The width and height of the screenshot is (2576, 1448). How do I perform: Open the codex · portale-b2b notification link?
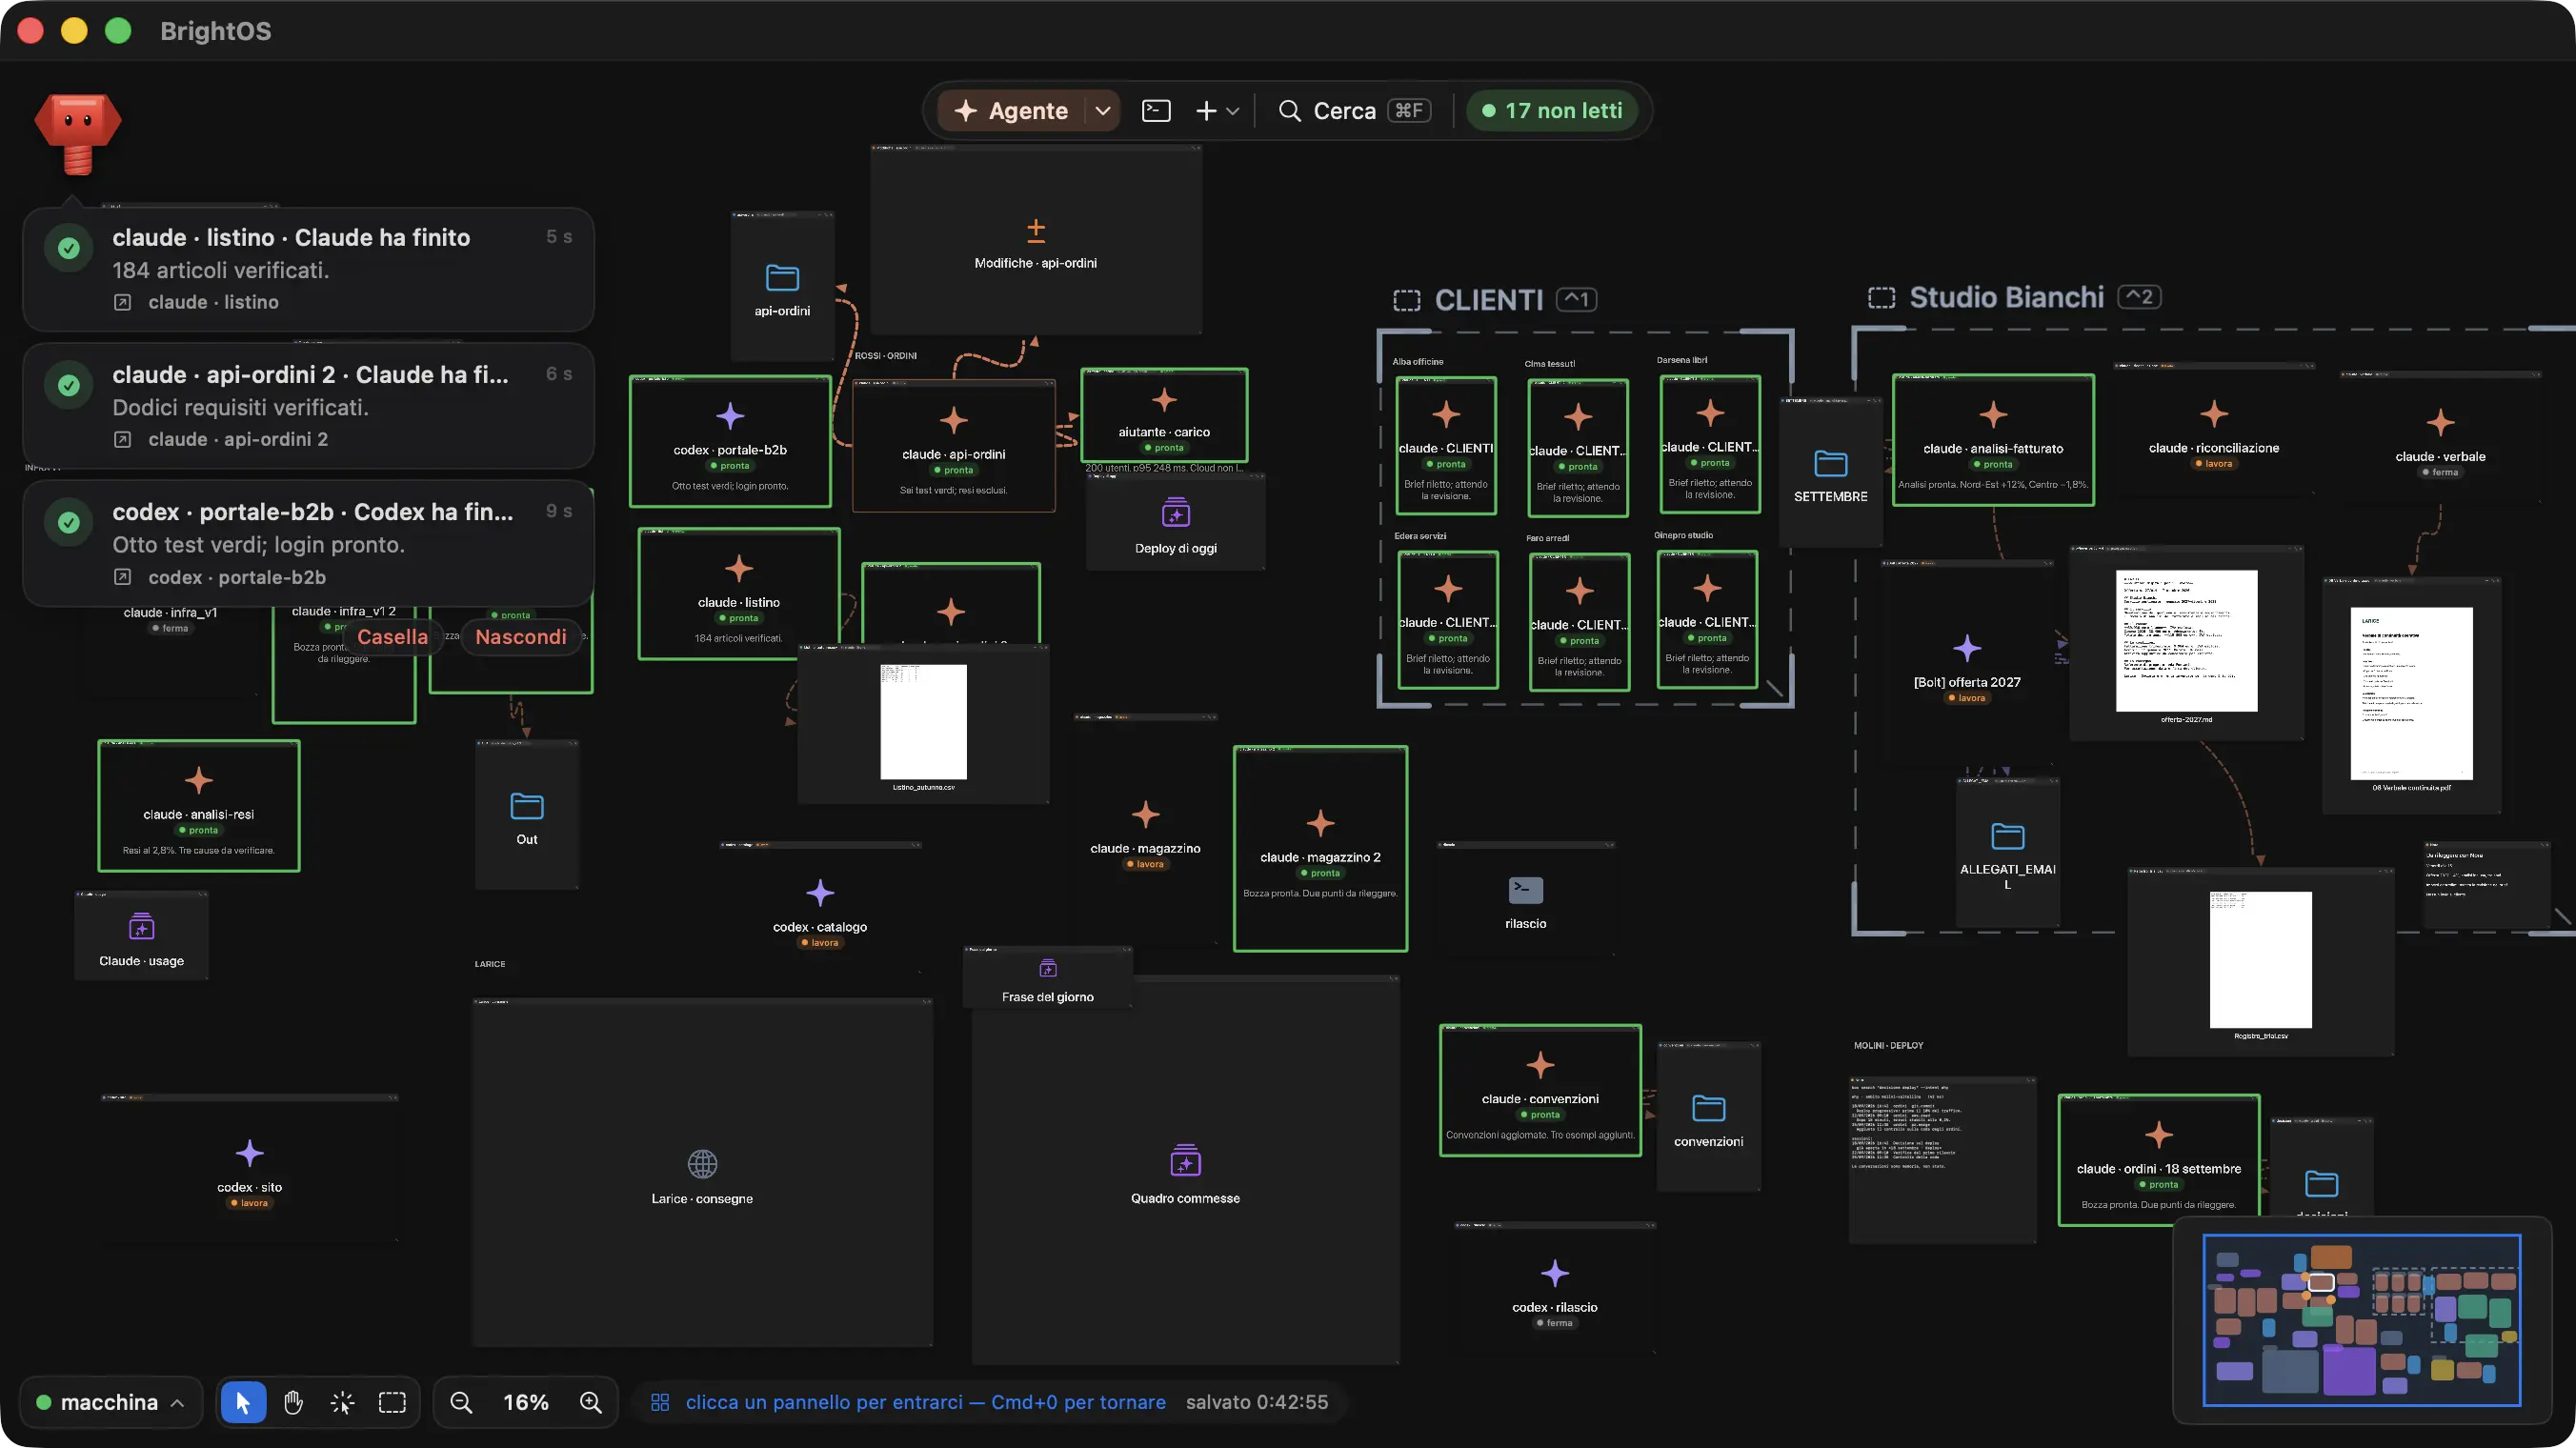click(x=220, y=577)
